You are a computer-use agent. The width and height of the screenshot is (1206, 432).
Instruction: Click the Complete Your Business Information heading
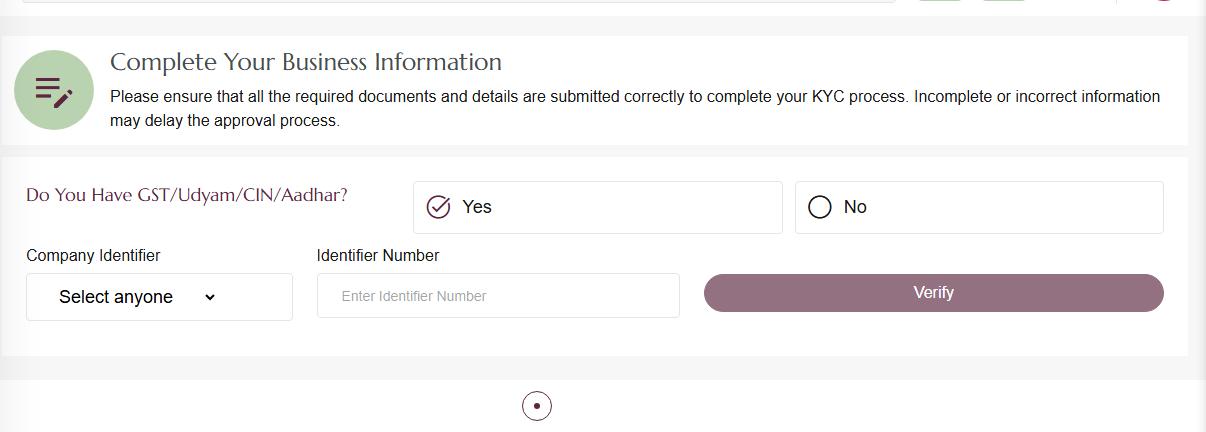306,62
